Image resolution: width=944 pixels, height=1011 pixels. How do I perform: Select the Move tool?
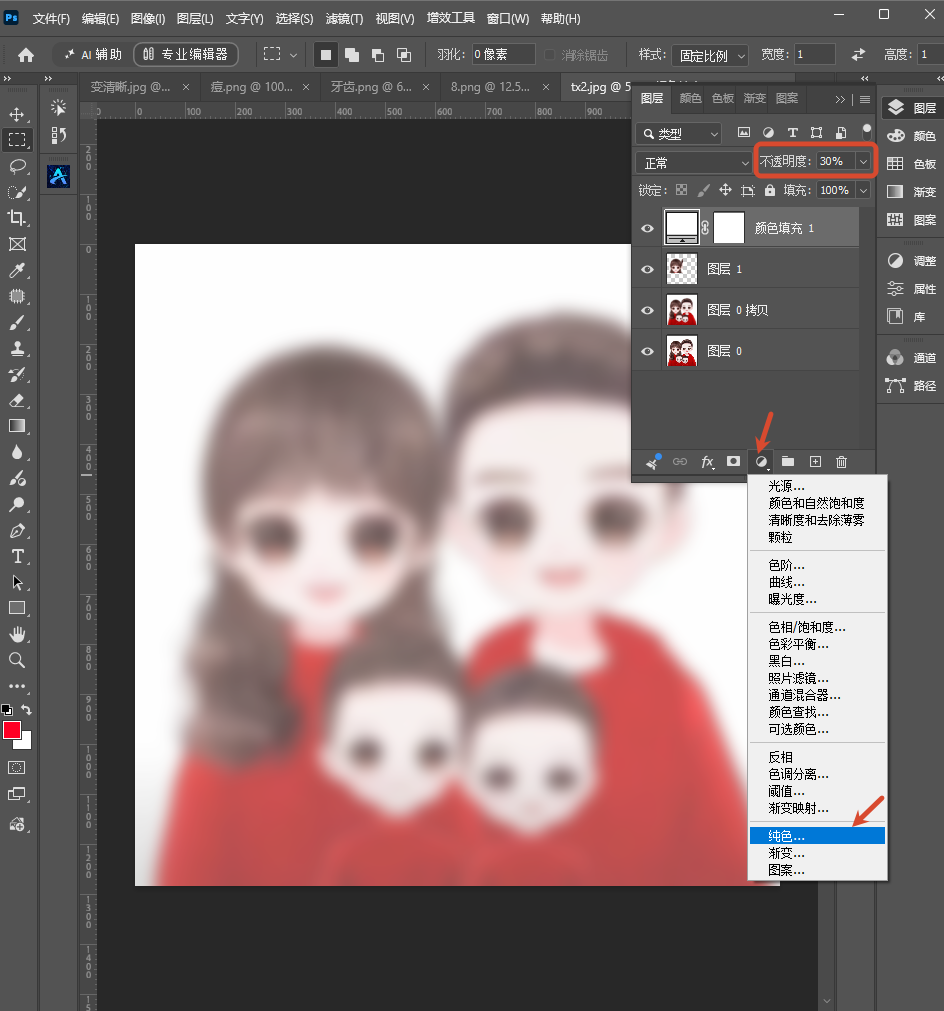[17, 115]
